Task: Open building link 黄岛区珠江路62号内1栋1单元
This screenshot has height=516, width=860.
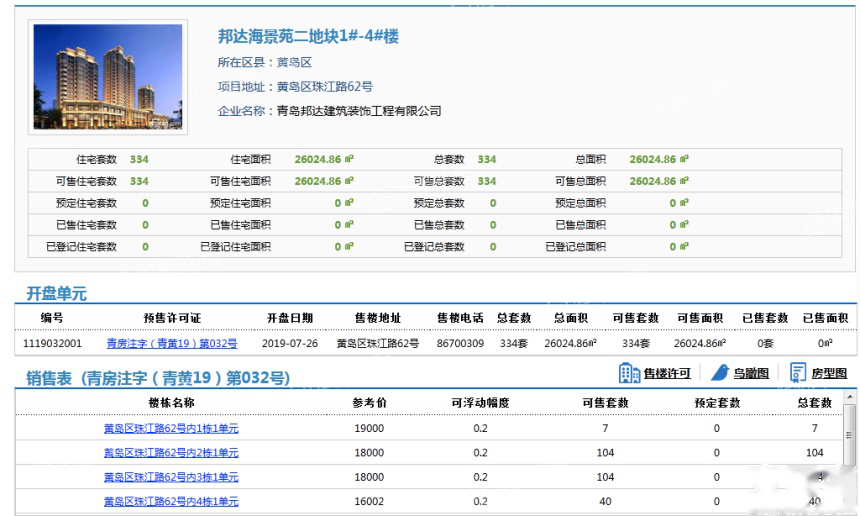Action: tap(171, 428)
